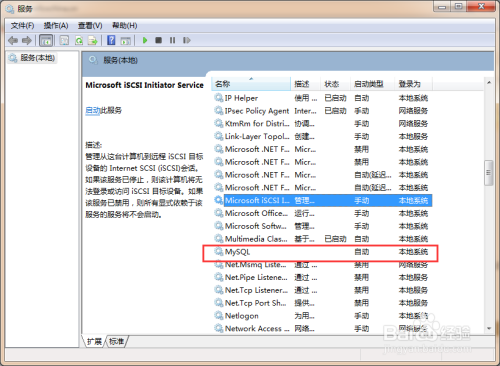Click the Back arrow toolbar icon

[x=13, y=41]
